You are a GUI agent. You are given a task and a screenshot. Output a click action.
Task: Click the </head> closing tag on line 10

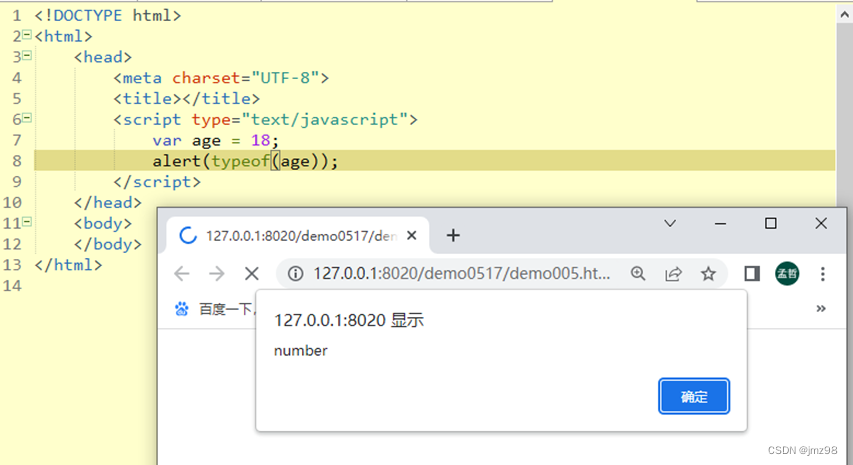pyautogui.click(x=108, y=202)
